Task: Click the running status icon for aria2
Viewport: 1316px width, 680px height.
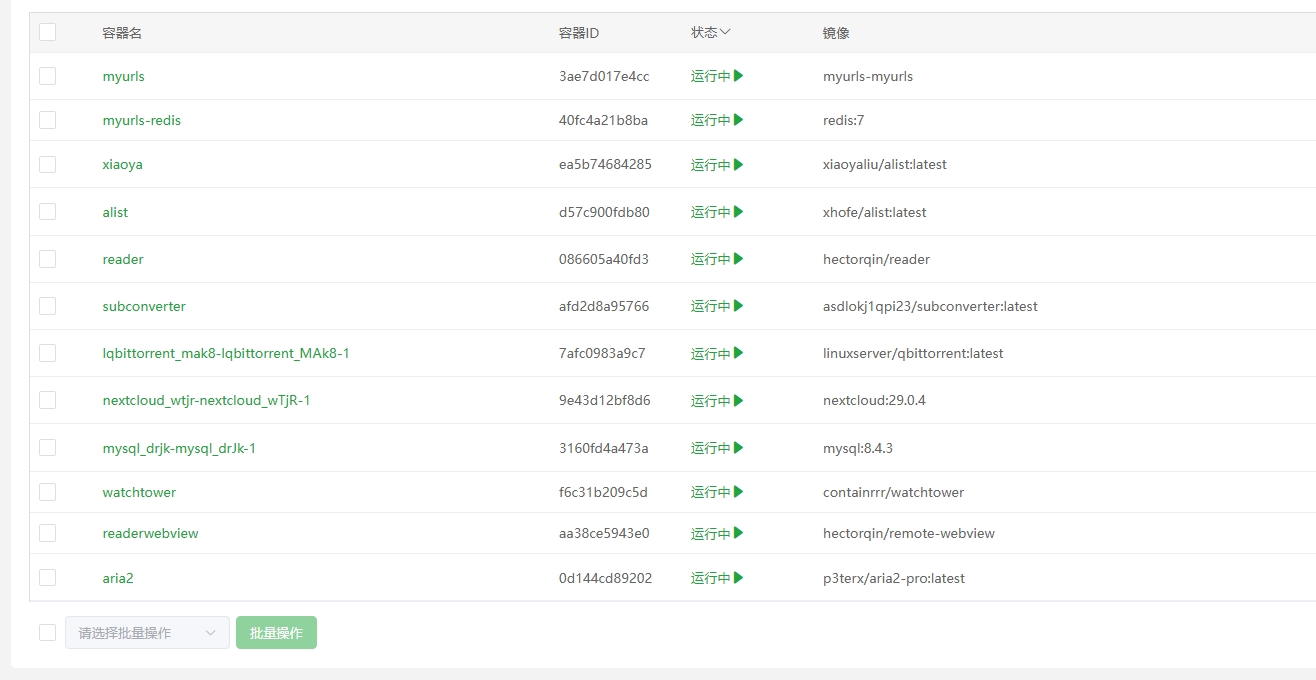Action: click(738, 578)
